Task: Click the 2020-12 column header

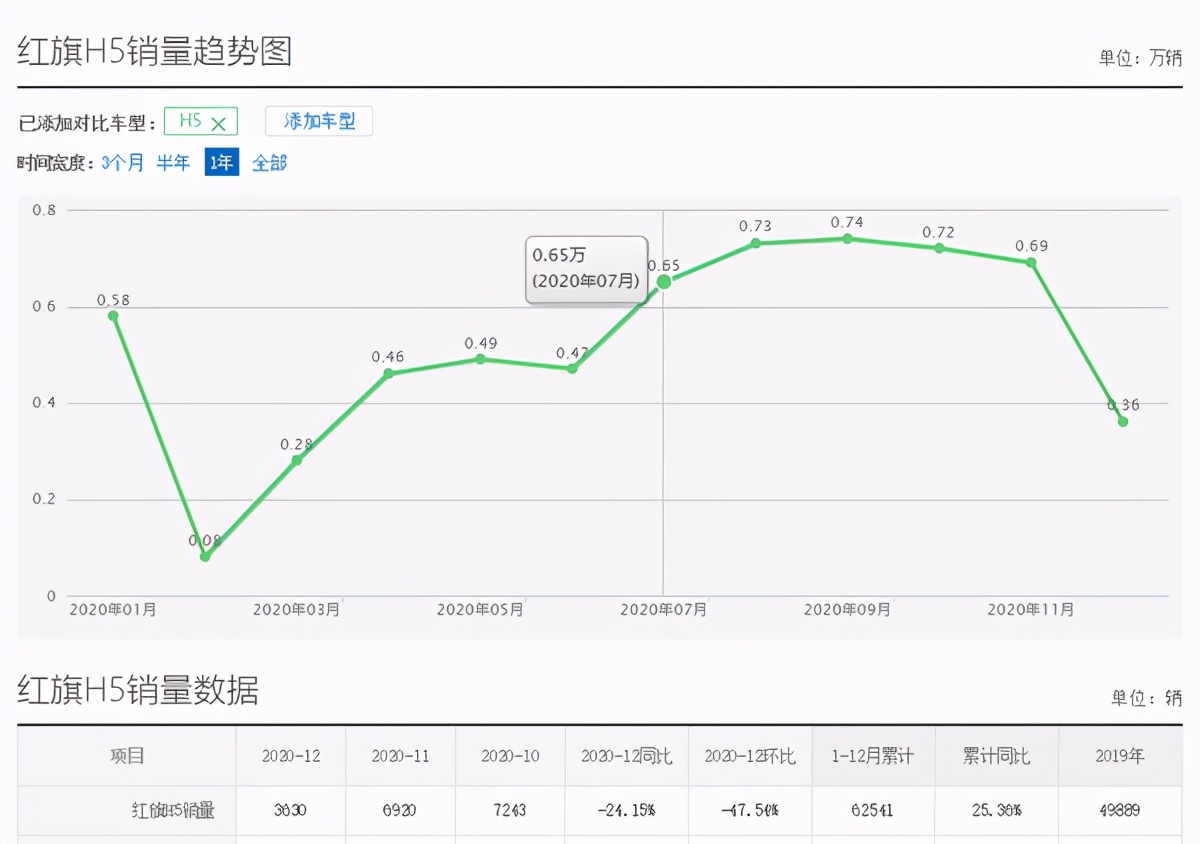Action: tap(291, 756)
